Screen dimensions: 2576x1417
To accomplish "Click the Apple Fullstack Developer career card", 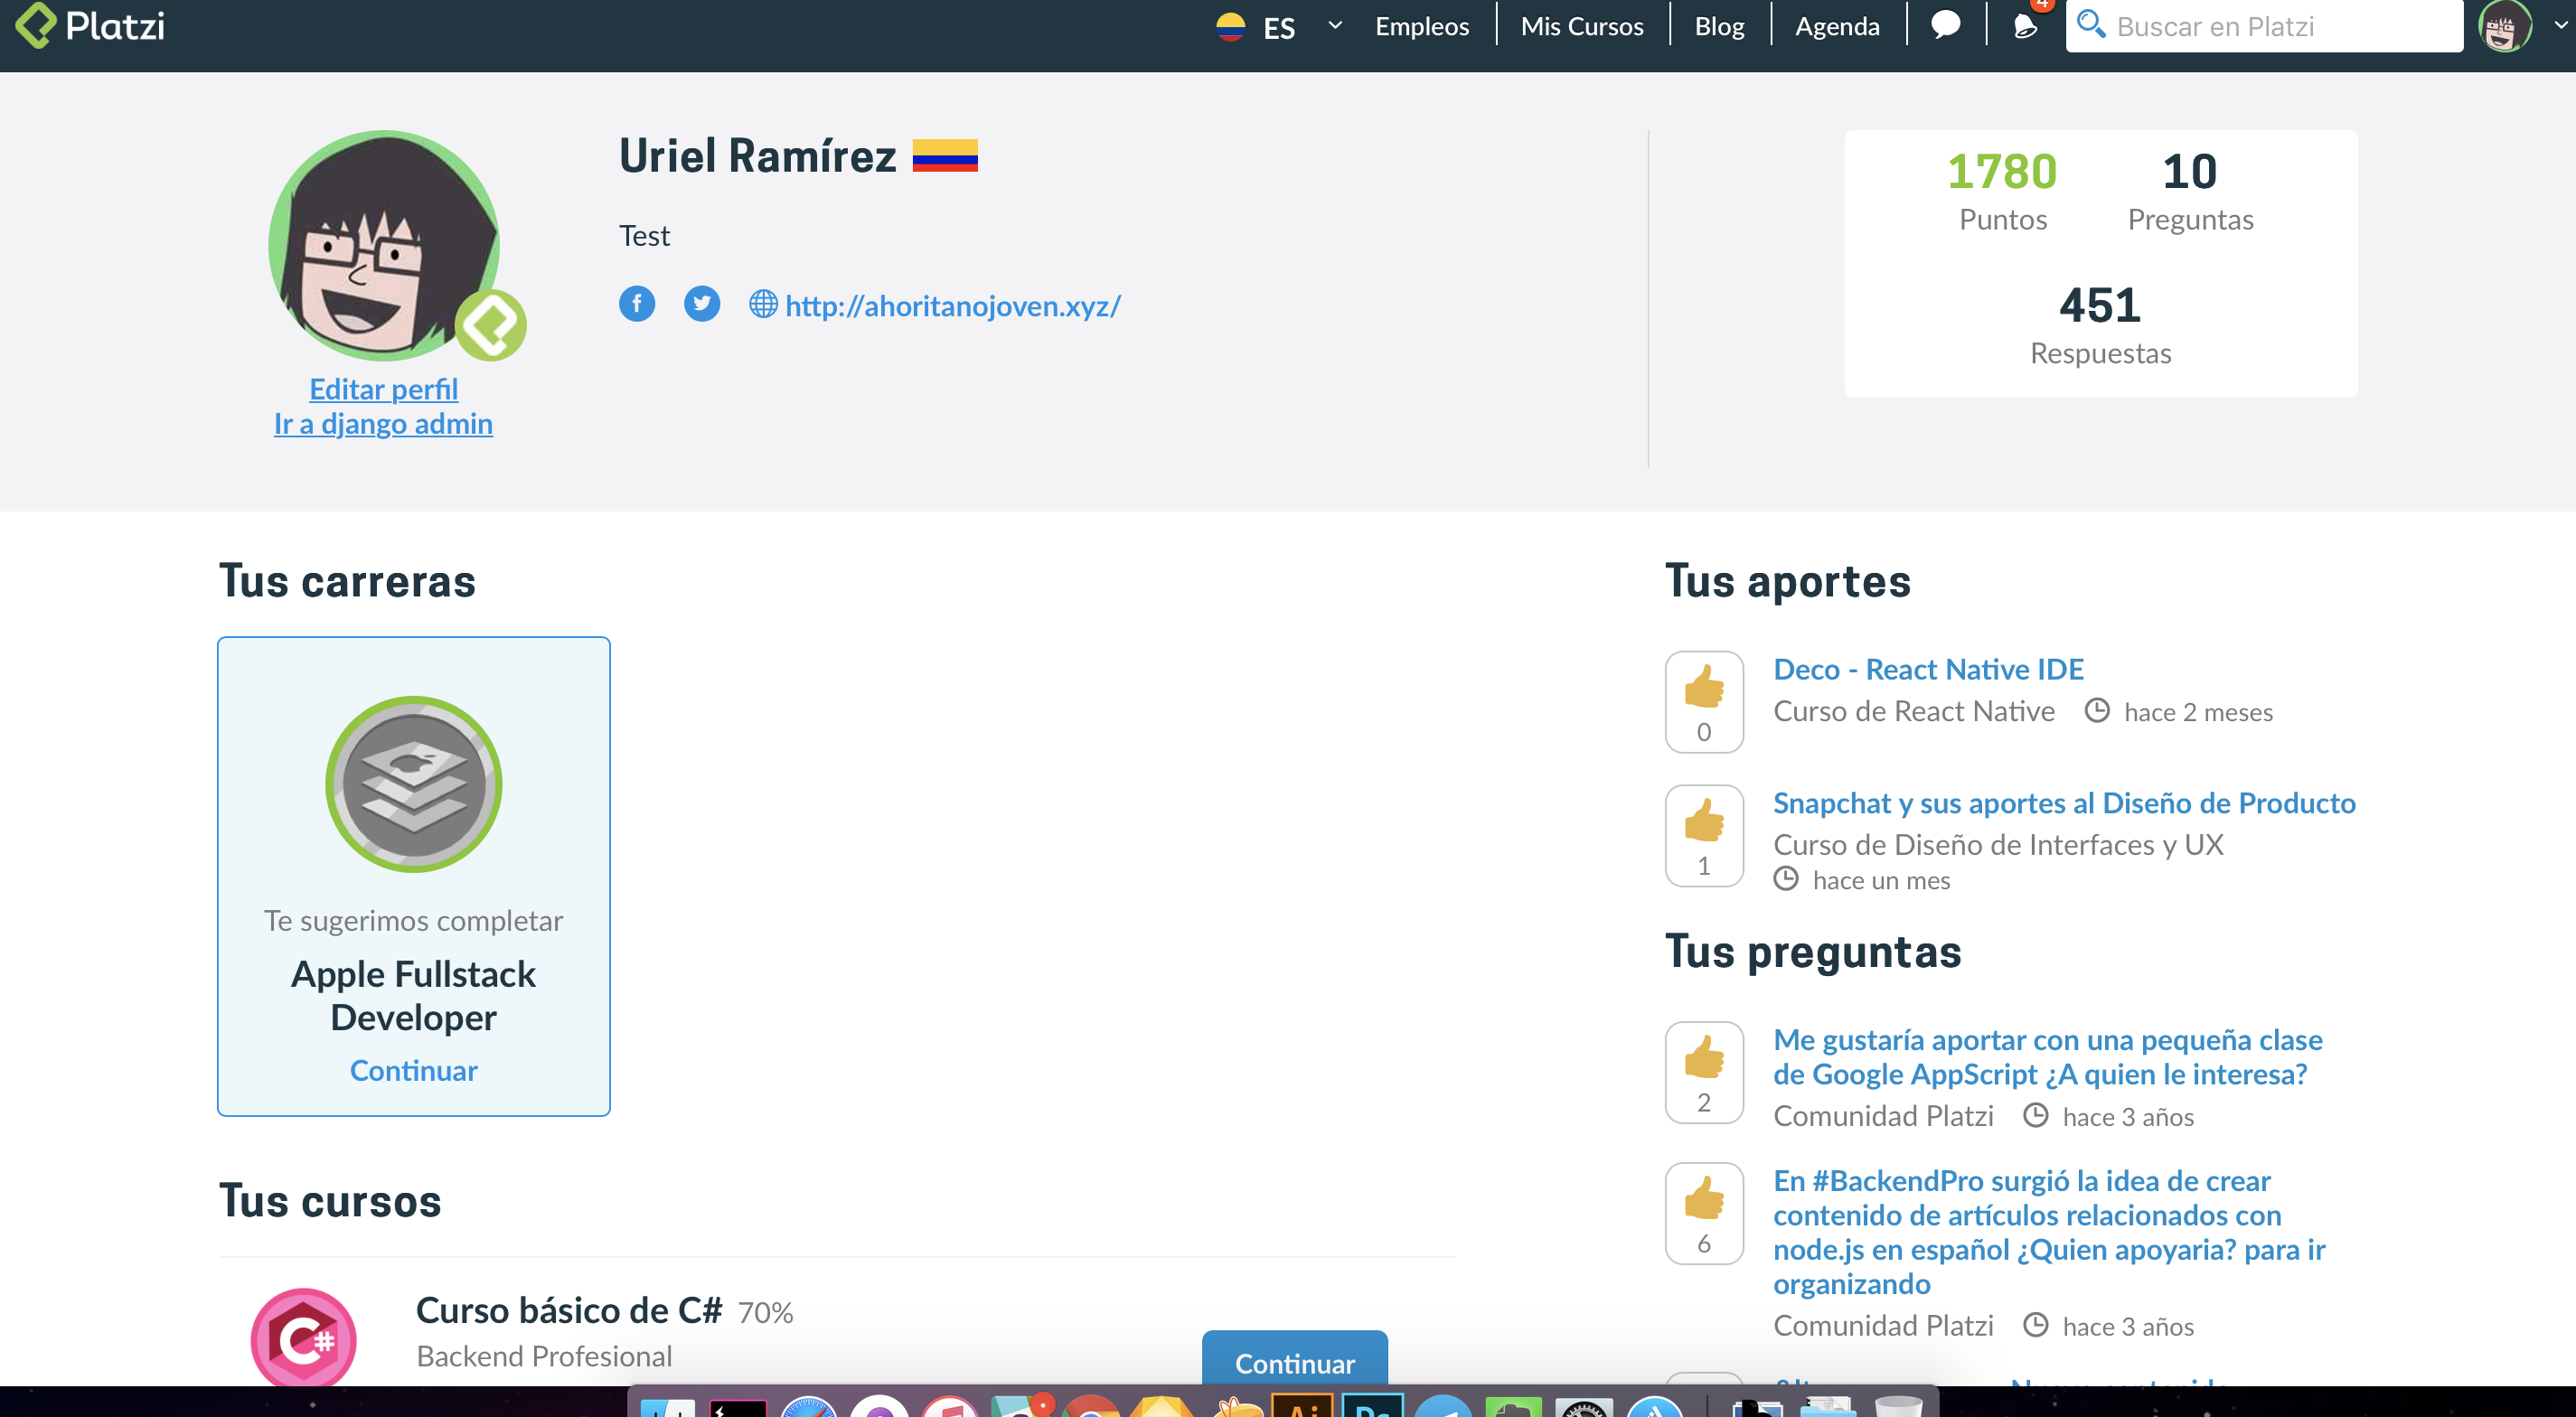I will (x=413, y=876).
